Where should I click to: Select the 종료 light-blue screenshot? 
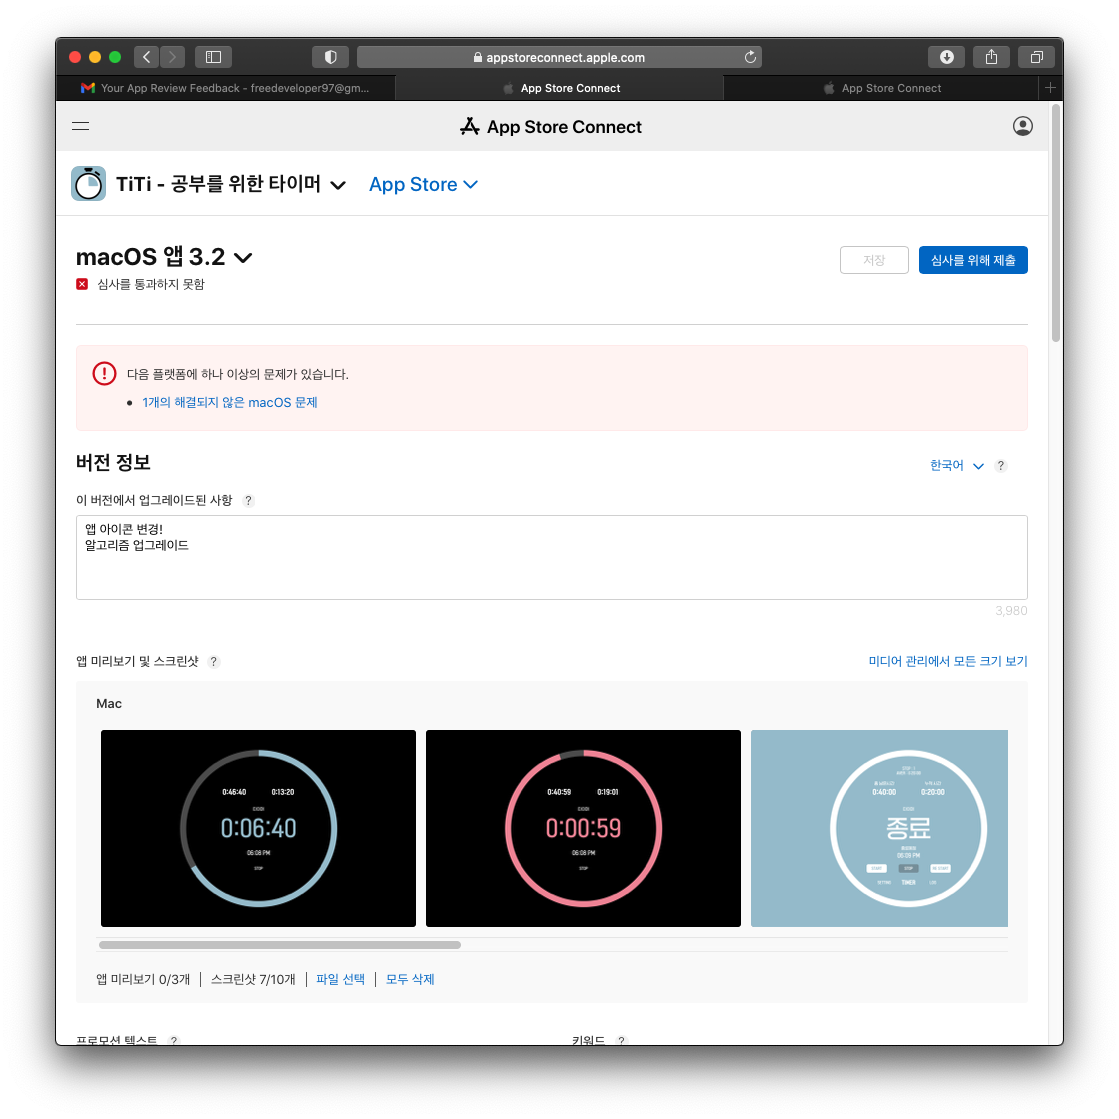pyautogui.click(x=879, y=829)
